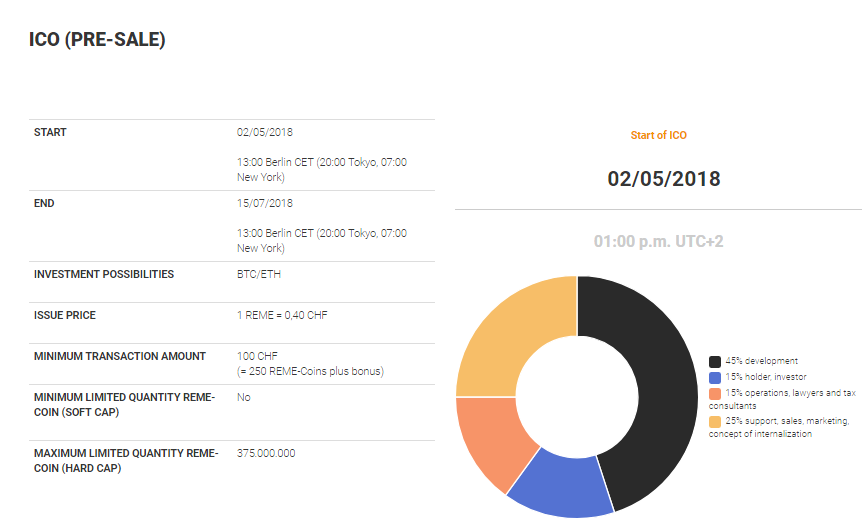Click the orange 'Start of ICO' label
Viewport: 868px width, 527px height.
pyautogui.click(x=658, y=135)
